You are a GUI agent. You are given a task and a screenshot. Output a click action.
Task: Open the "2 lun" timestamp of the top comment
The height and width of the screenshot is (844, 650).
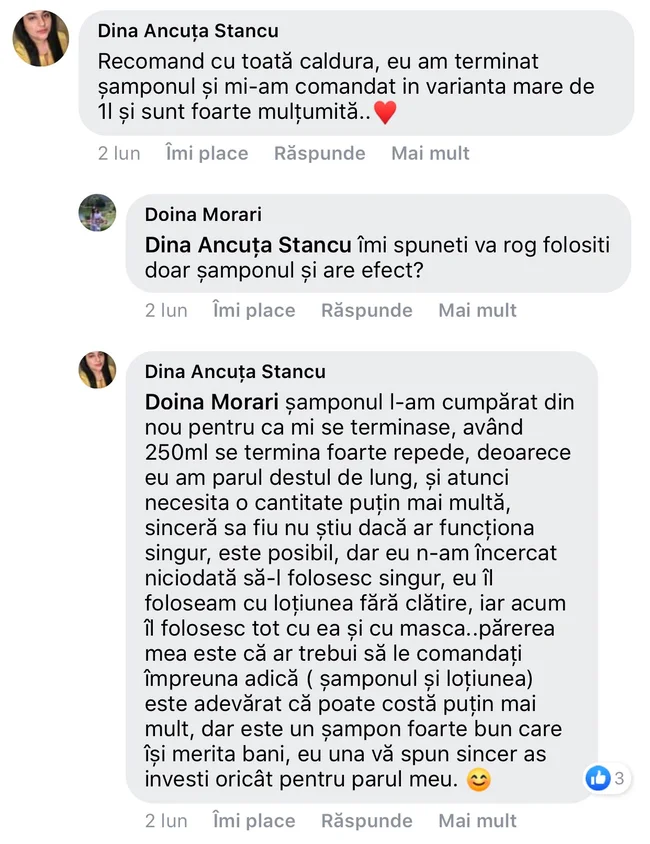(119, 153)
